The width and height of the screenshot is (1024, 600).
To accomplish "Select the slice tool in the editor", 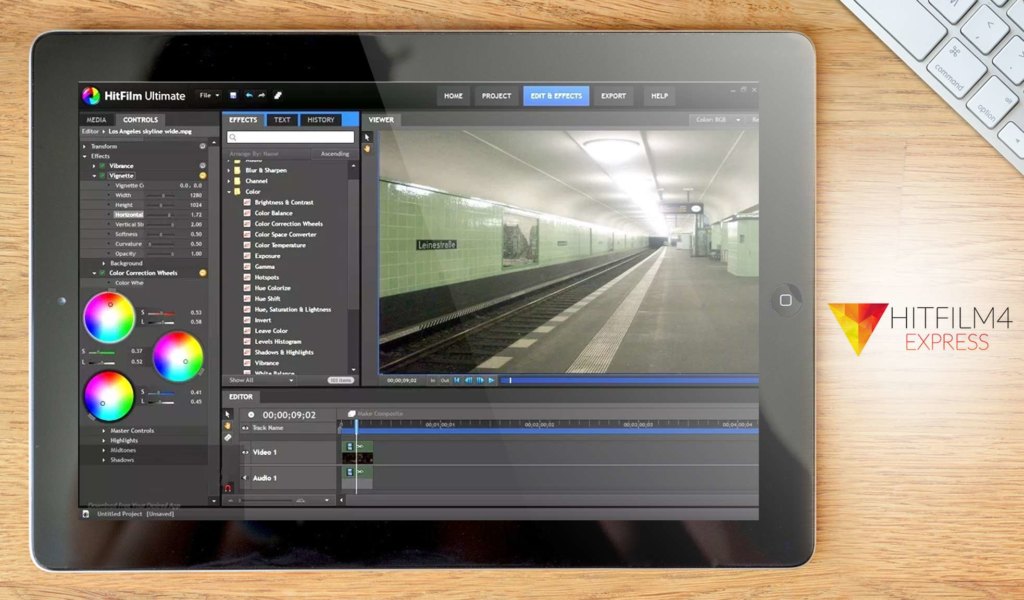I will pos(228,437).
